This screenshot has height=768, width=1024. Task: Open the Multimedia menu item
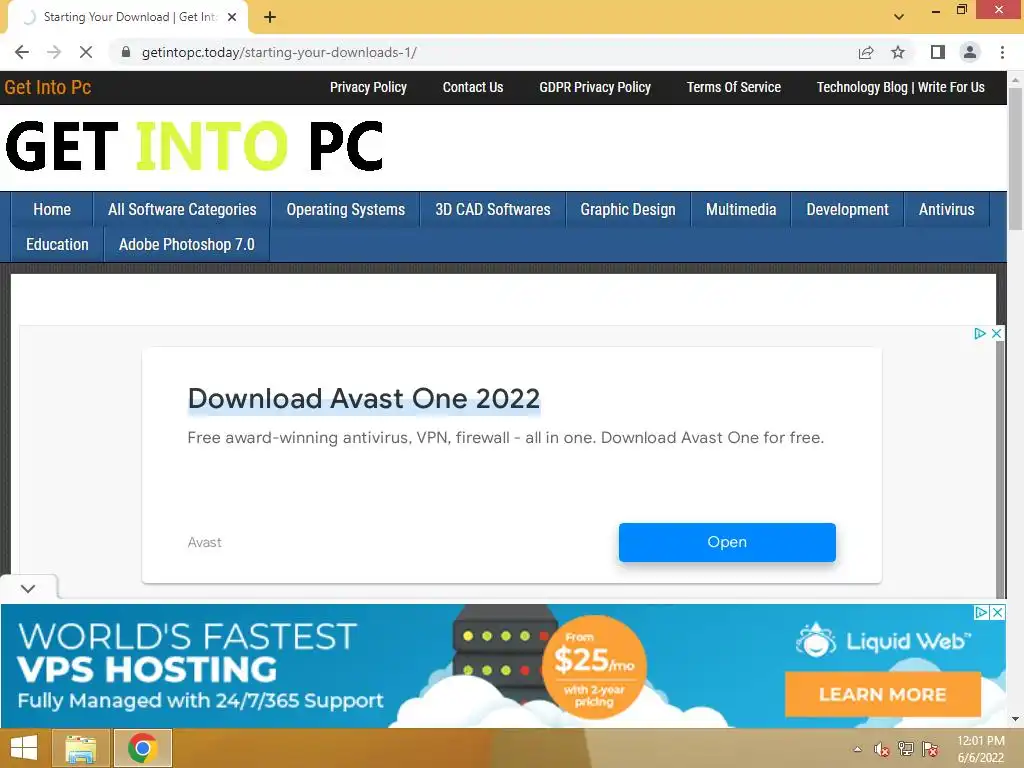741,210
